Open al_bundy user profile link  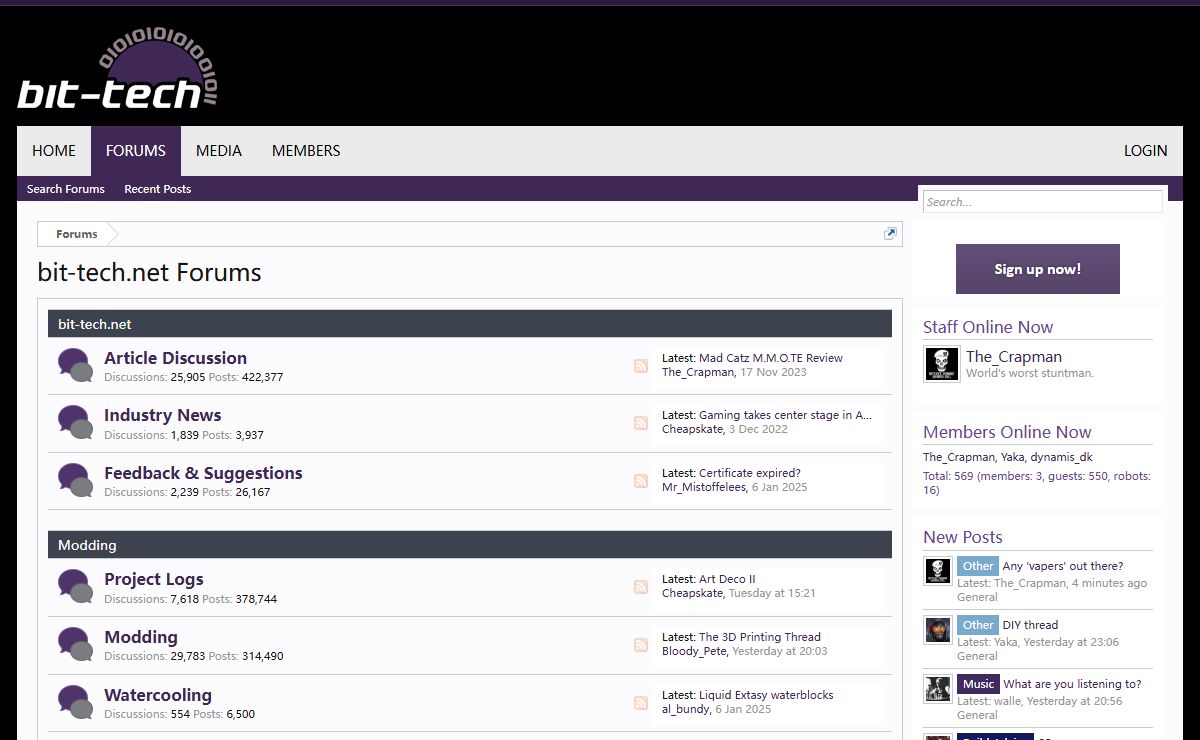pos(686,709)
